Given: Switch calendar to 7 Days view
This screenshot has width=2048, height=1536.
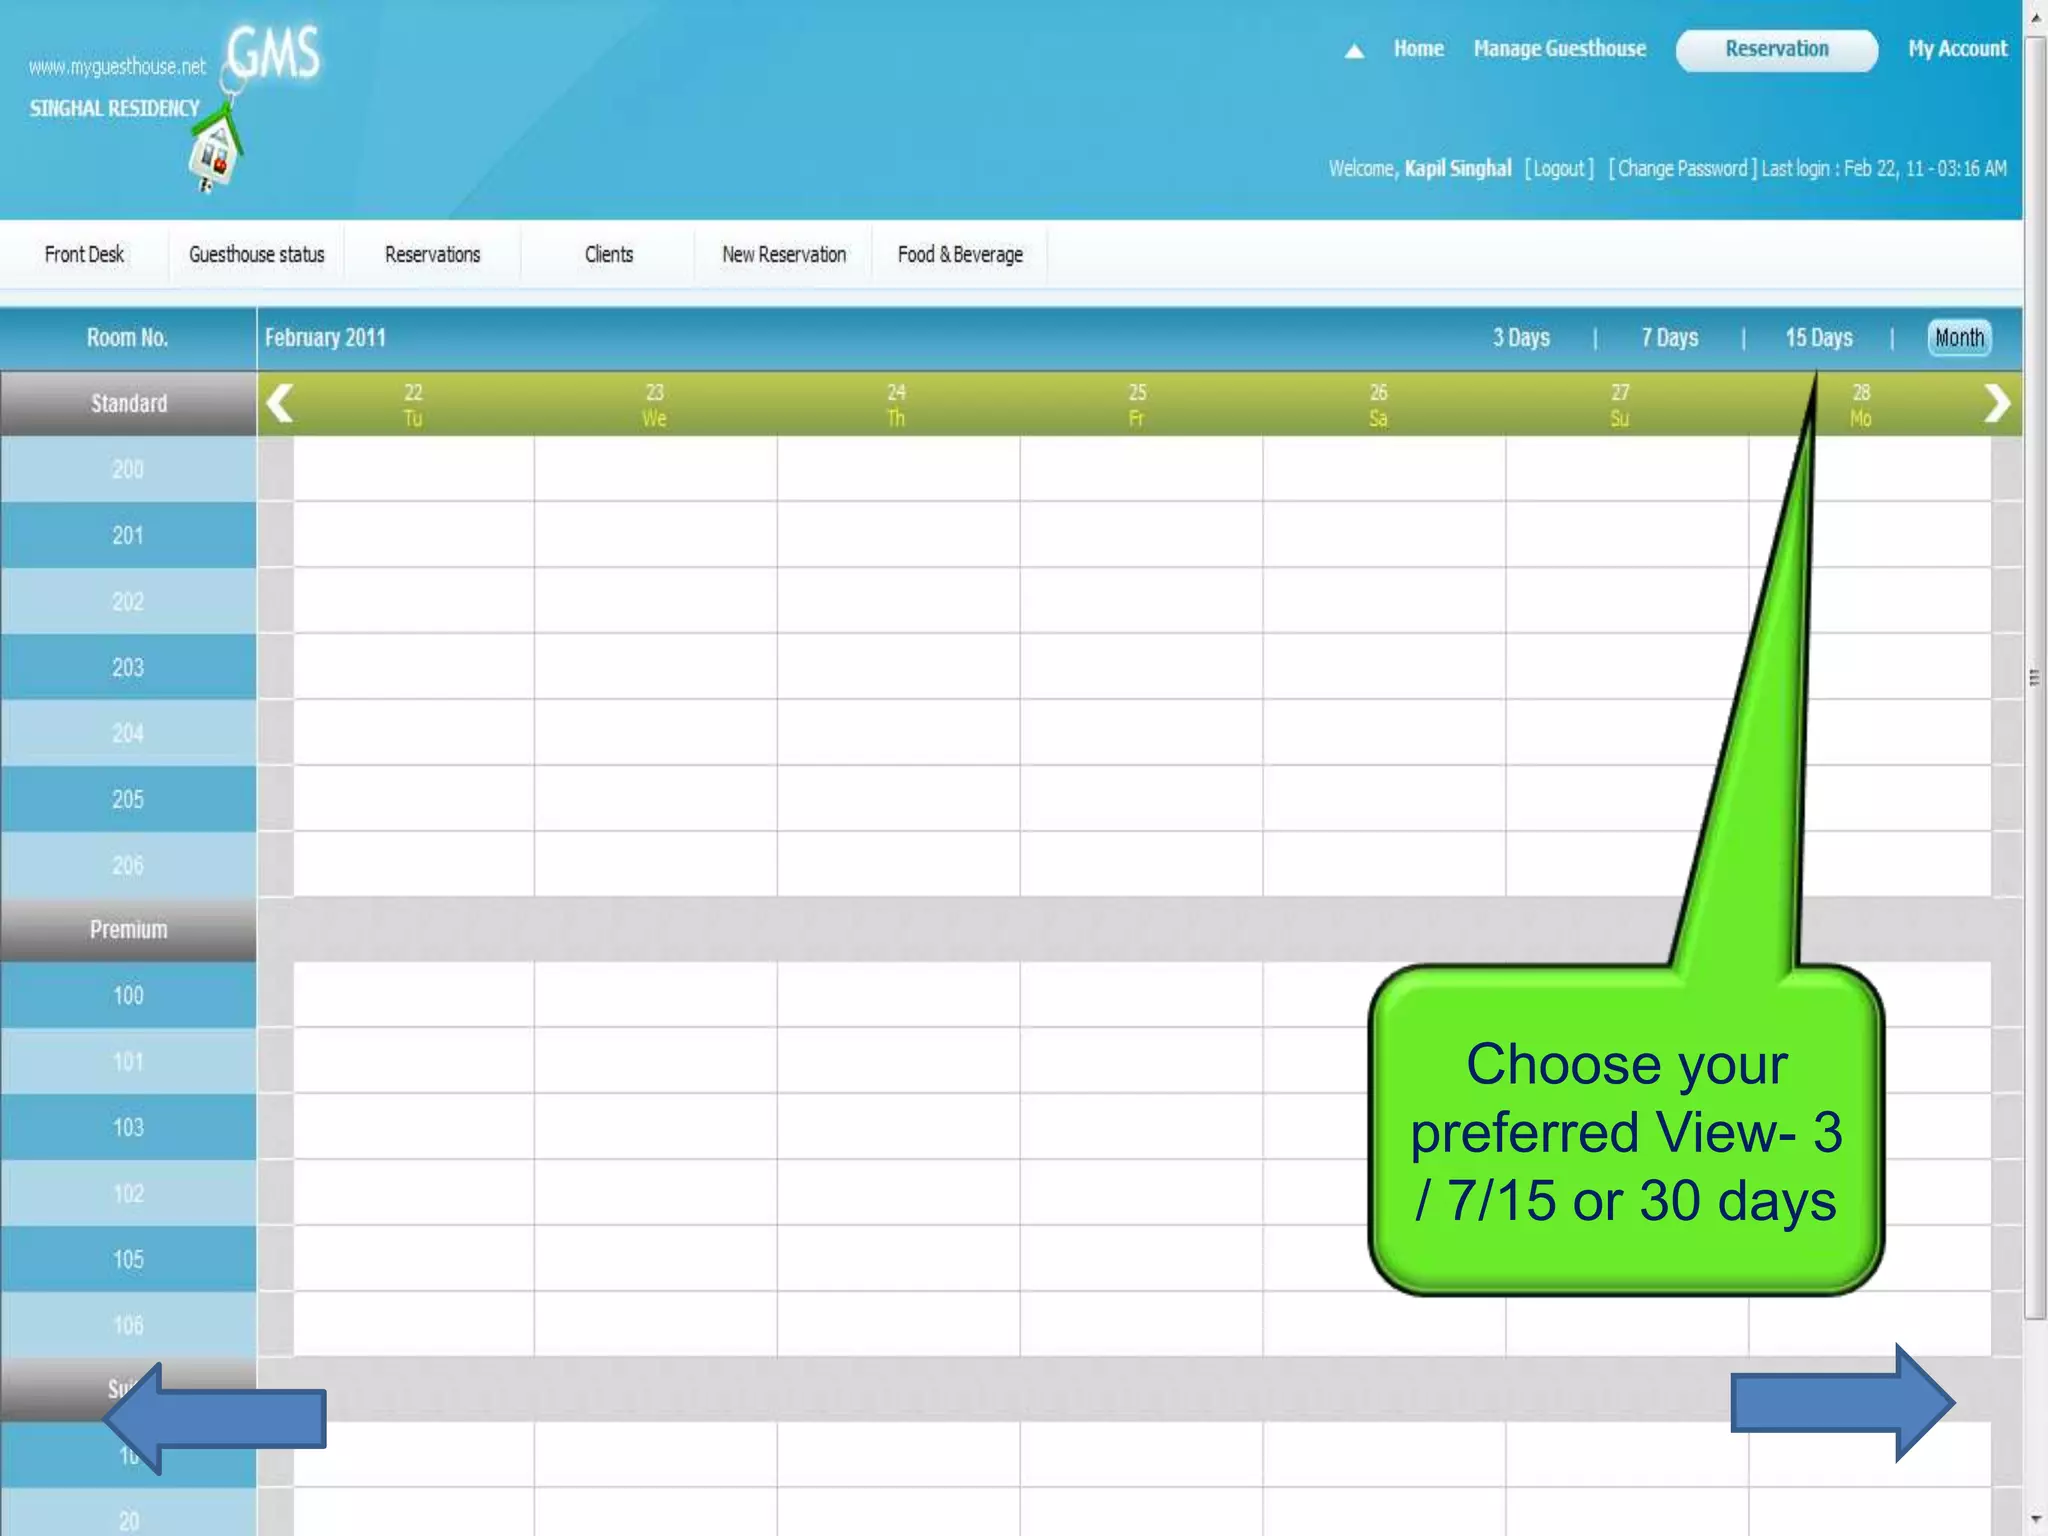Looking at the screenshot, I should click(1669, 338).
